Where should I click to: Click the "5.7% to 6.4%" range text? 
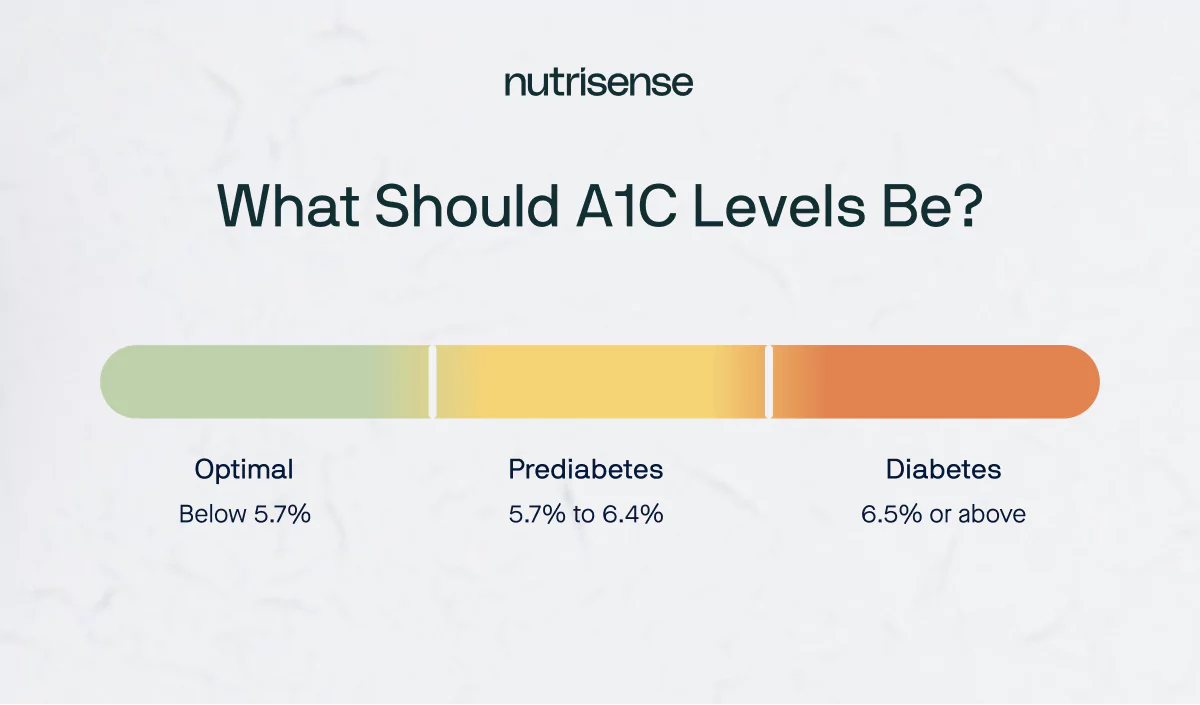point(585,514)
